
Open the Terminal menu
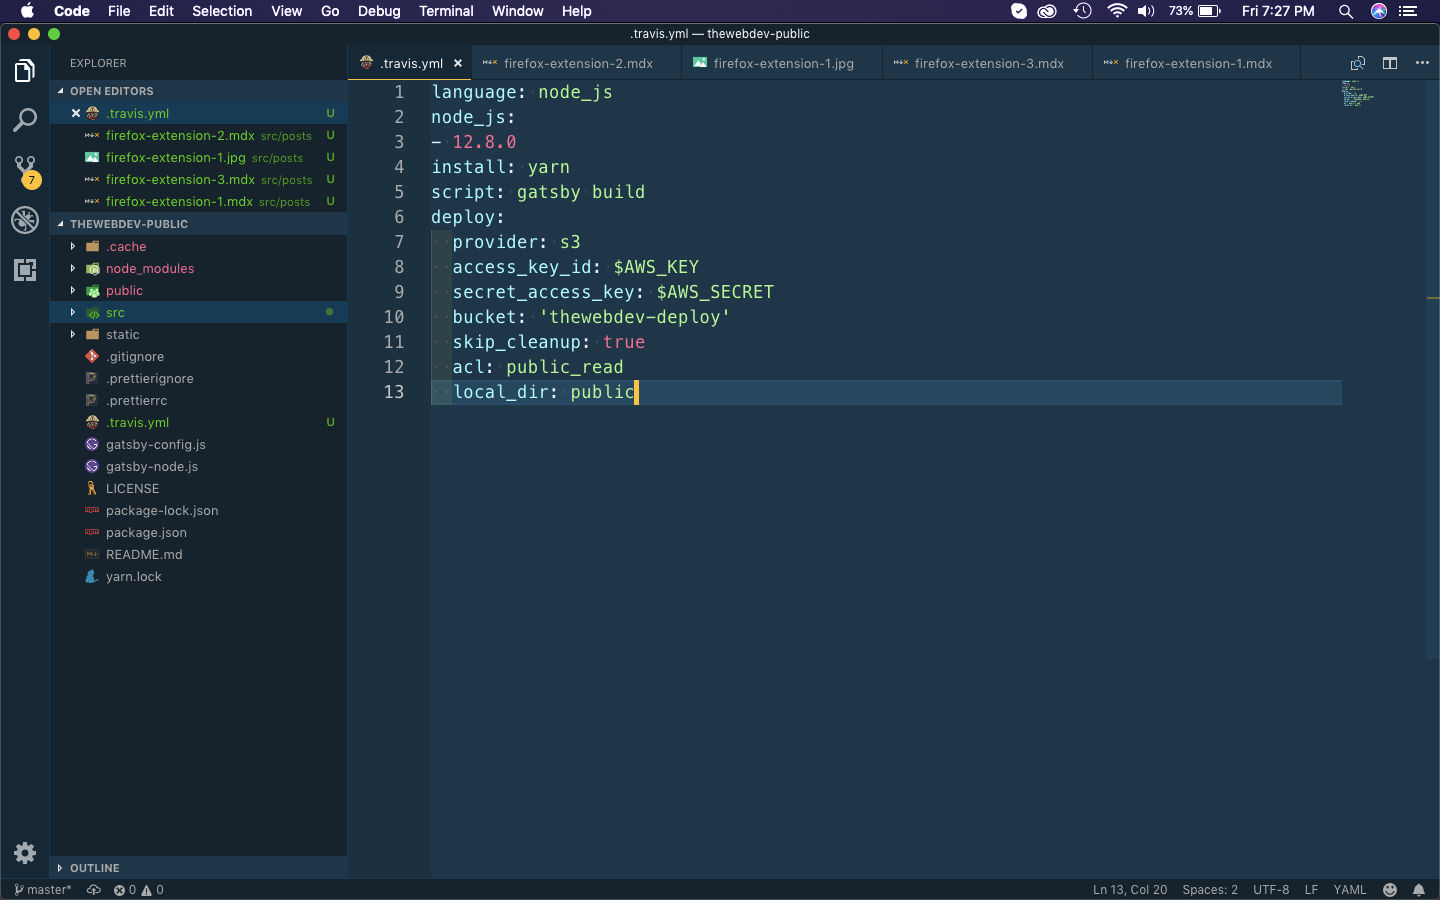click(446, 11)
